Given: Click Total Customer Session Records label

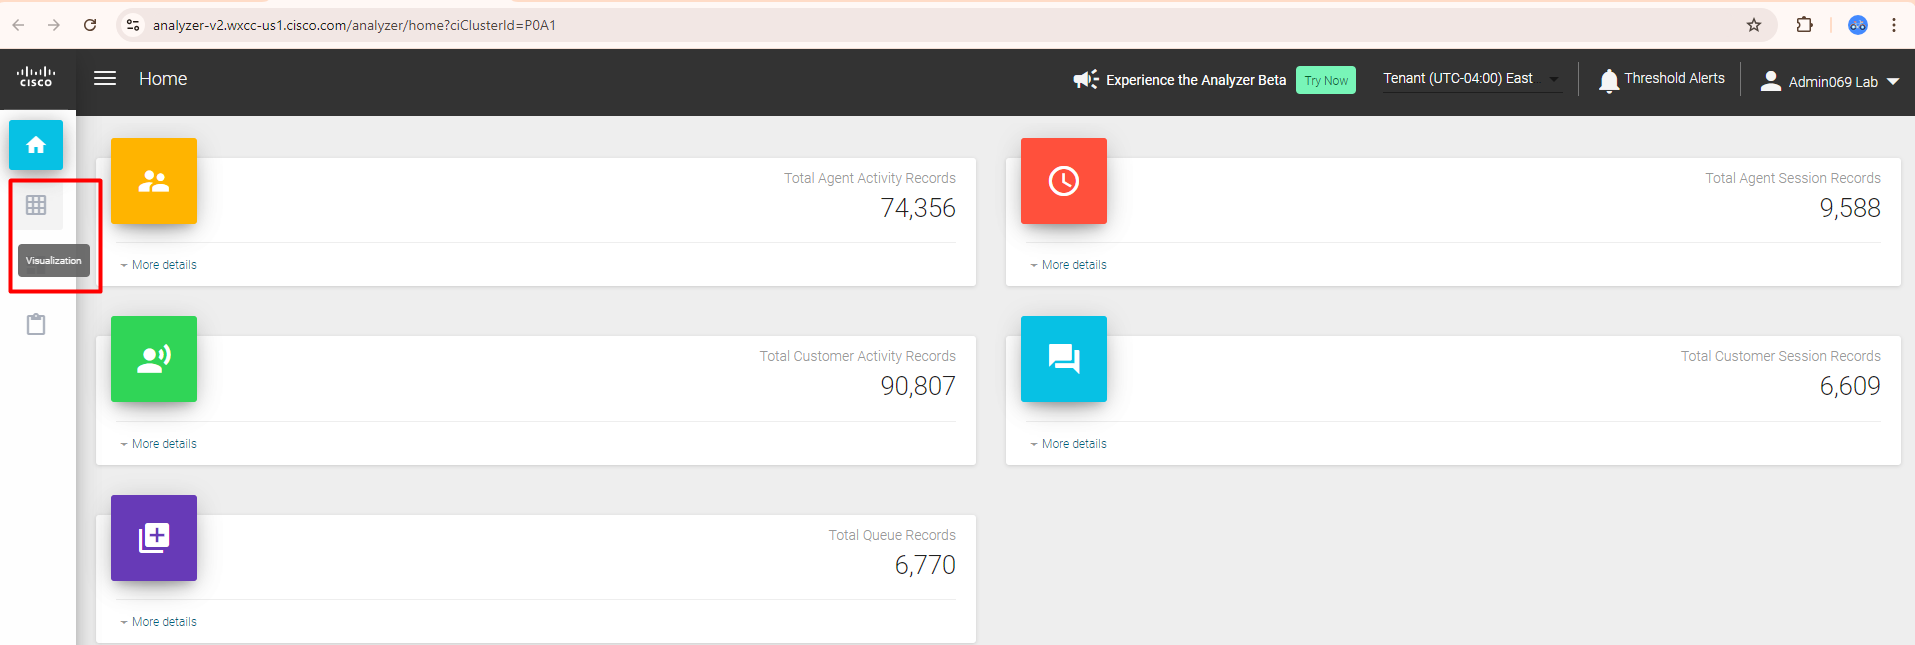Looking at the screenshot, I should pos(1781,356).
